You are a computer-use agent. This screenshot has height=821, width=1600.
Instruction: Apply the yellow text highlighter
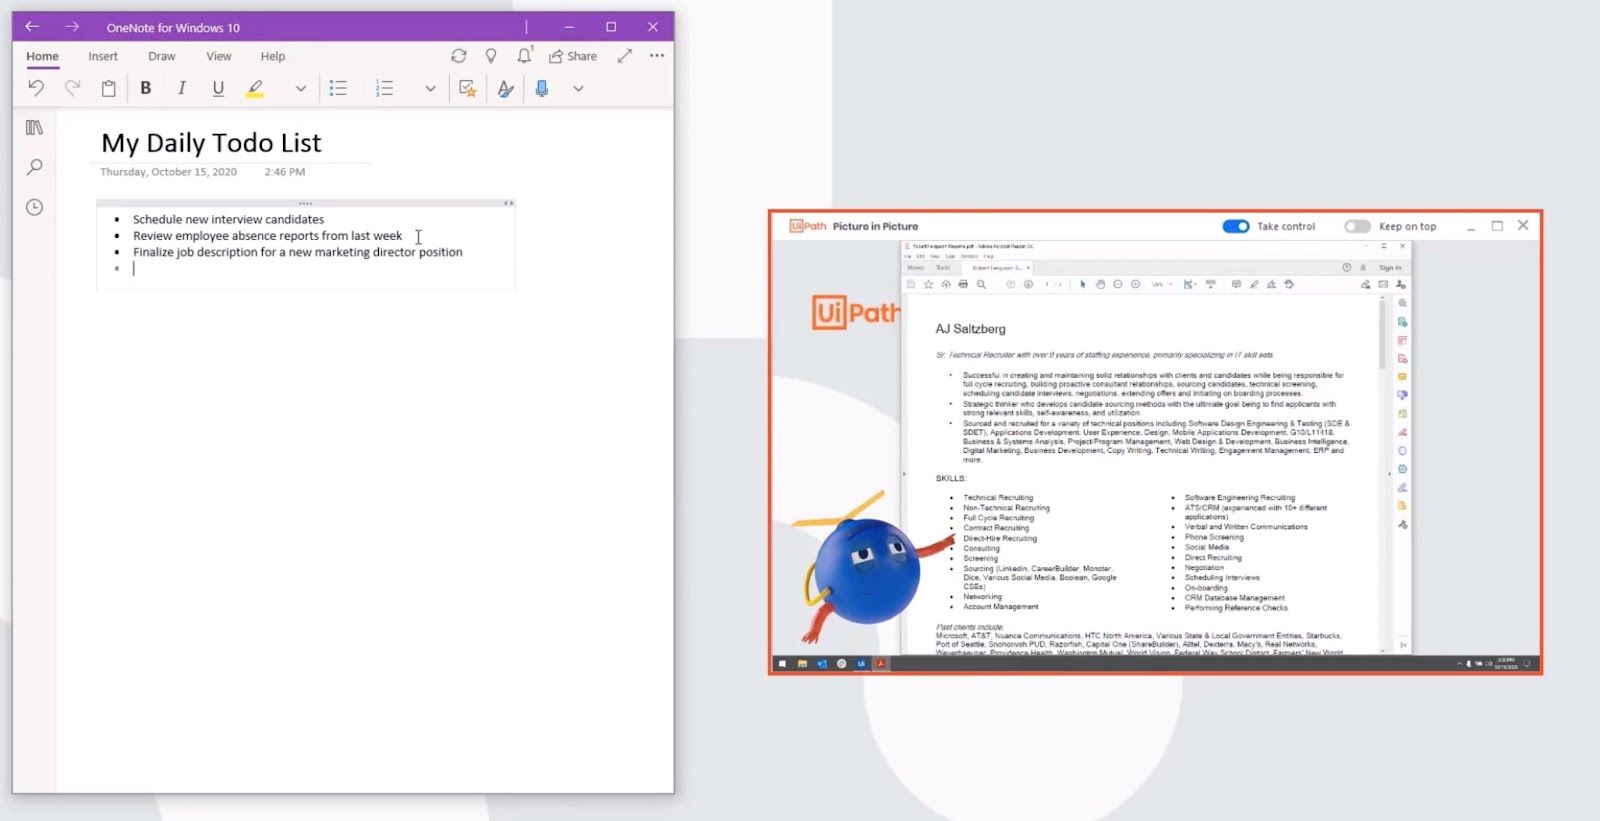(x=255, y=88)
